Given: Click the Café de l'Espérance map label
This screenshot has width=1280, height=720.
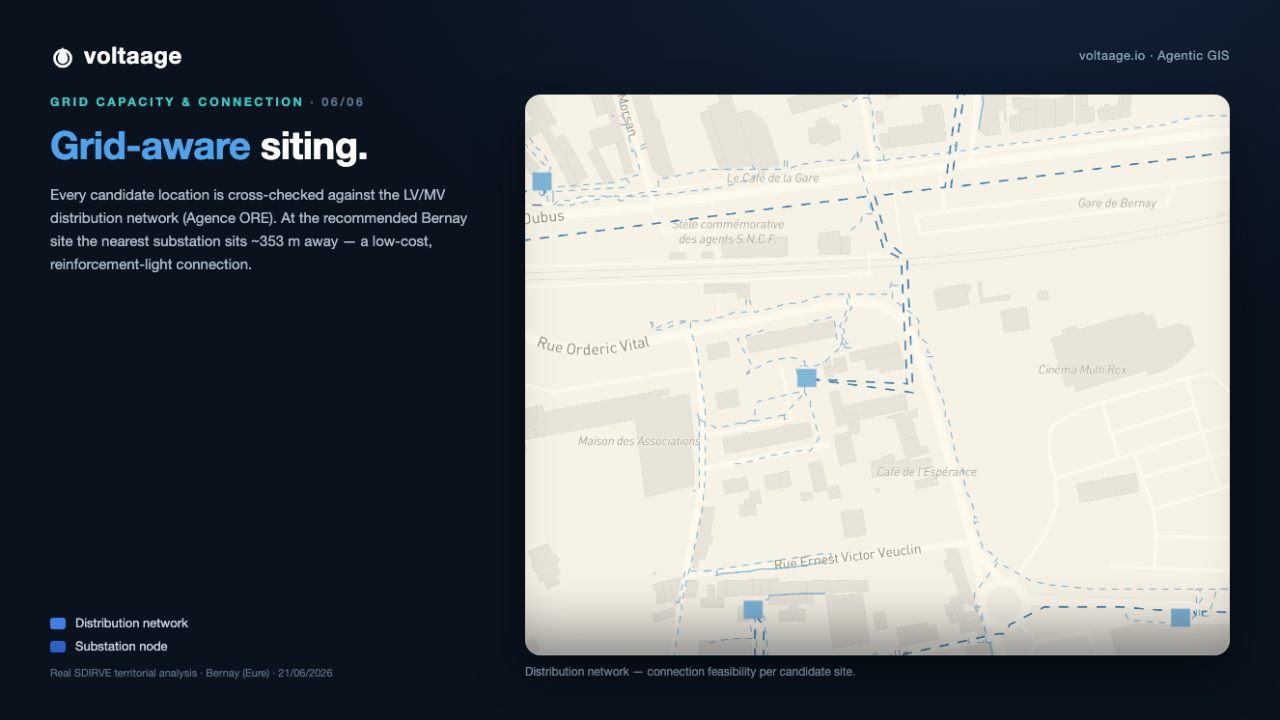Looking at the screenshot, I should pyautogui.click(x=927, y=472).
